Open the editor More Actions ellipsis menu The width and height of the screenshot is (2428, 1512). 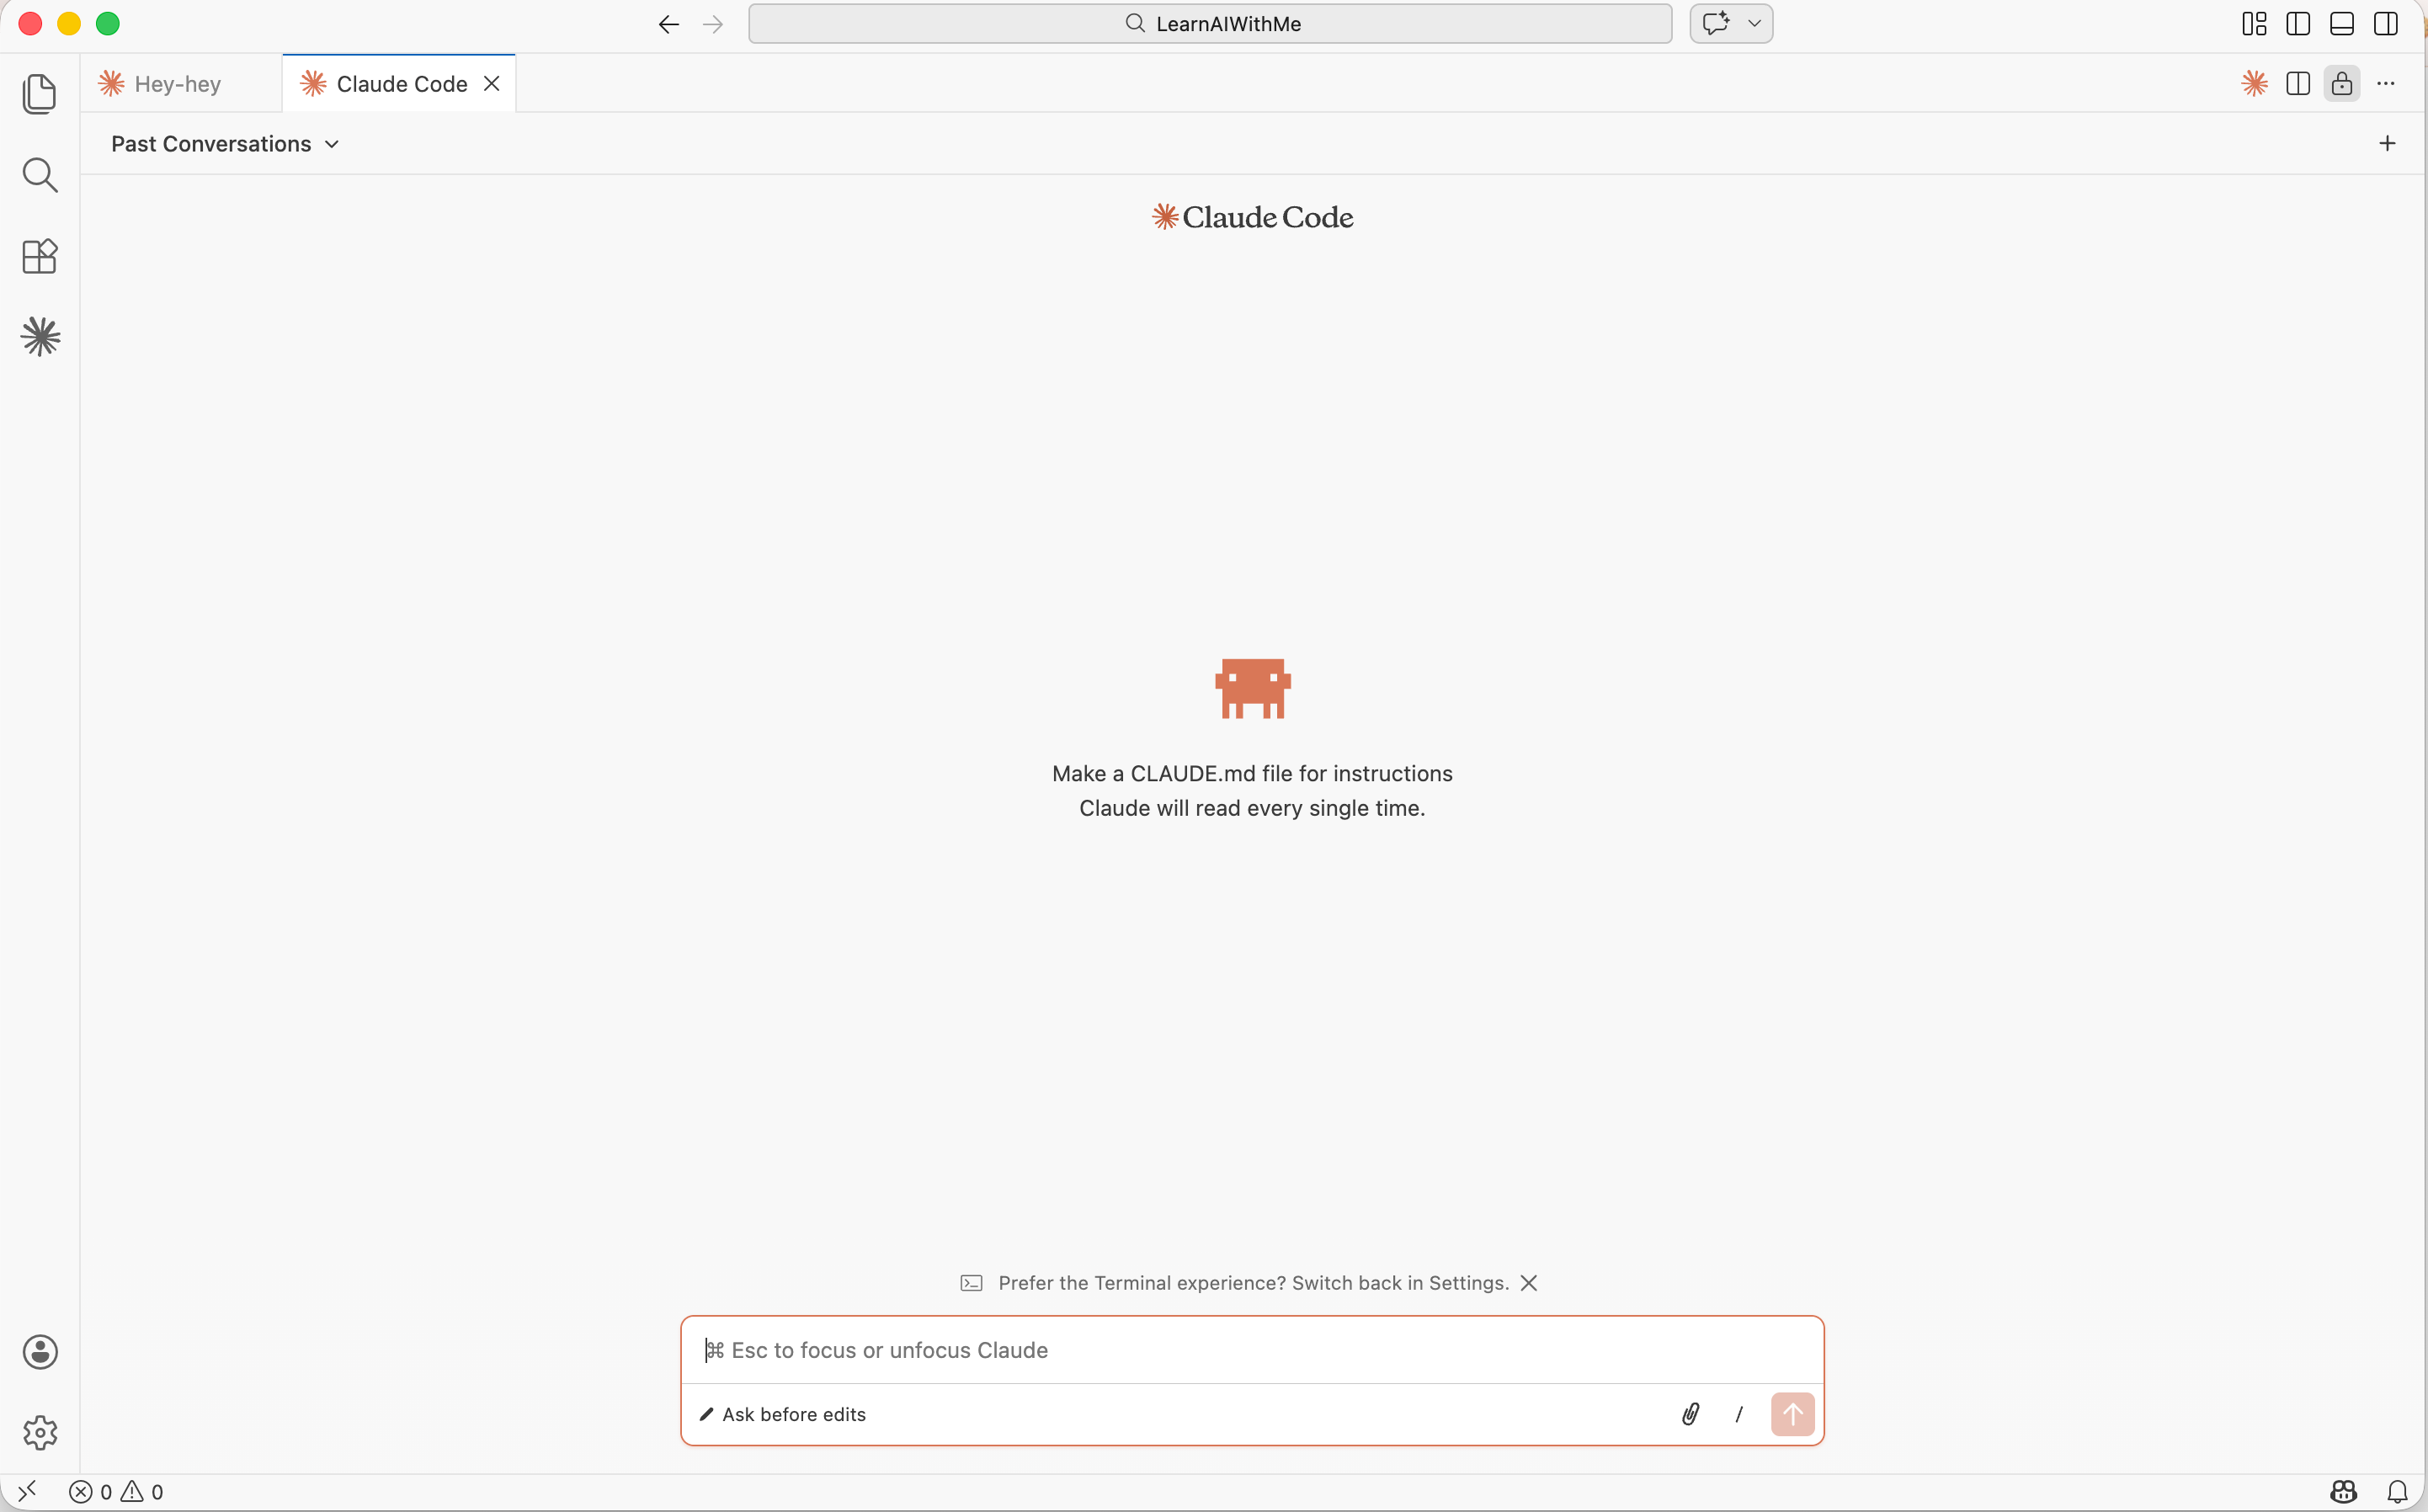pos(2386,84)
